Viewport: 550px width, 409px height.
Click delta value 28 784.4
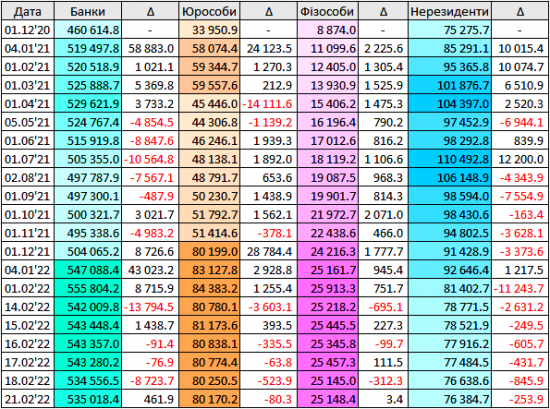[269, 252]
